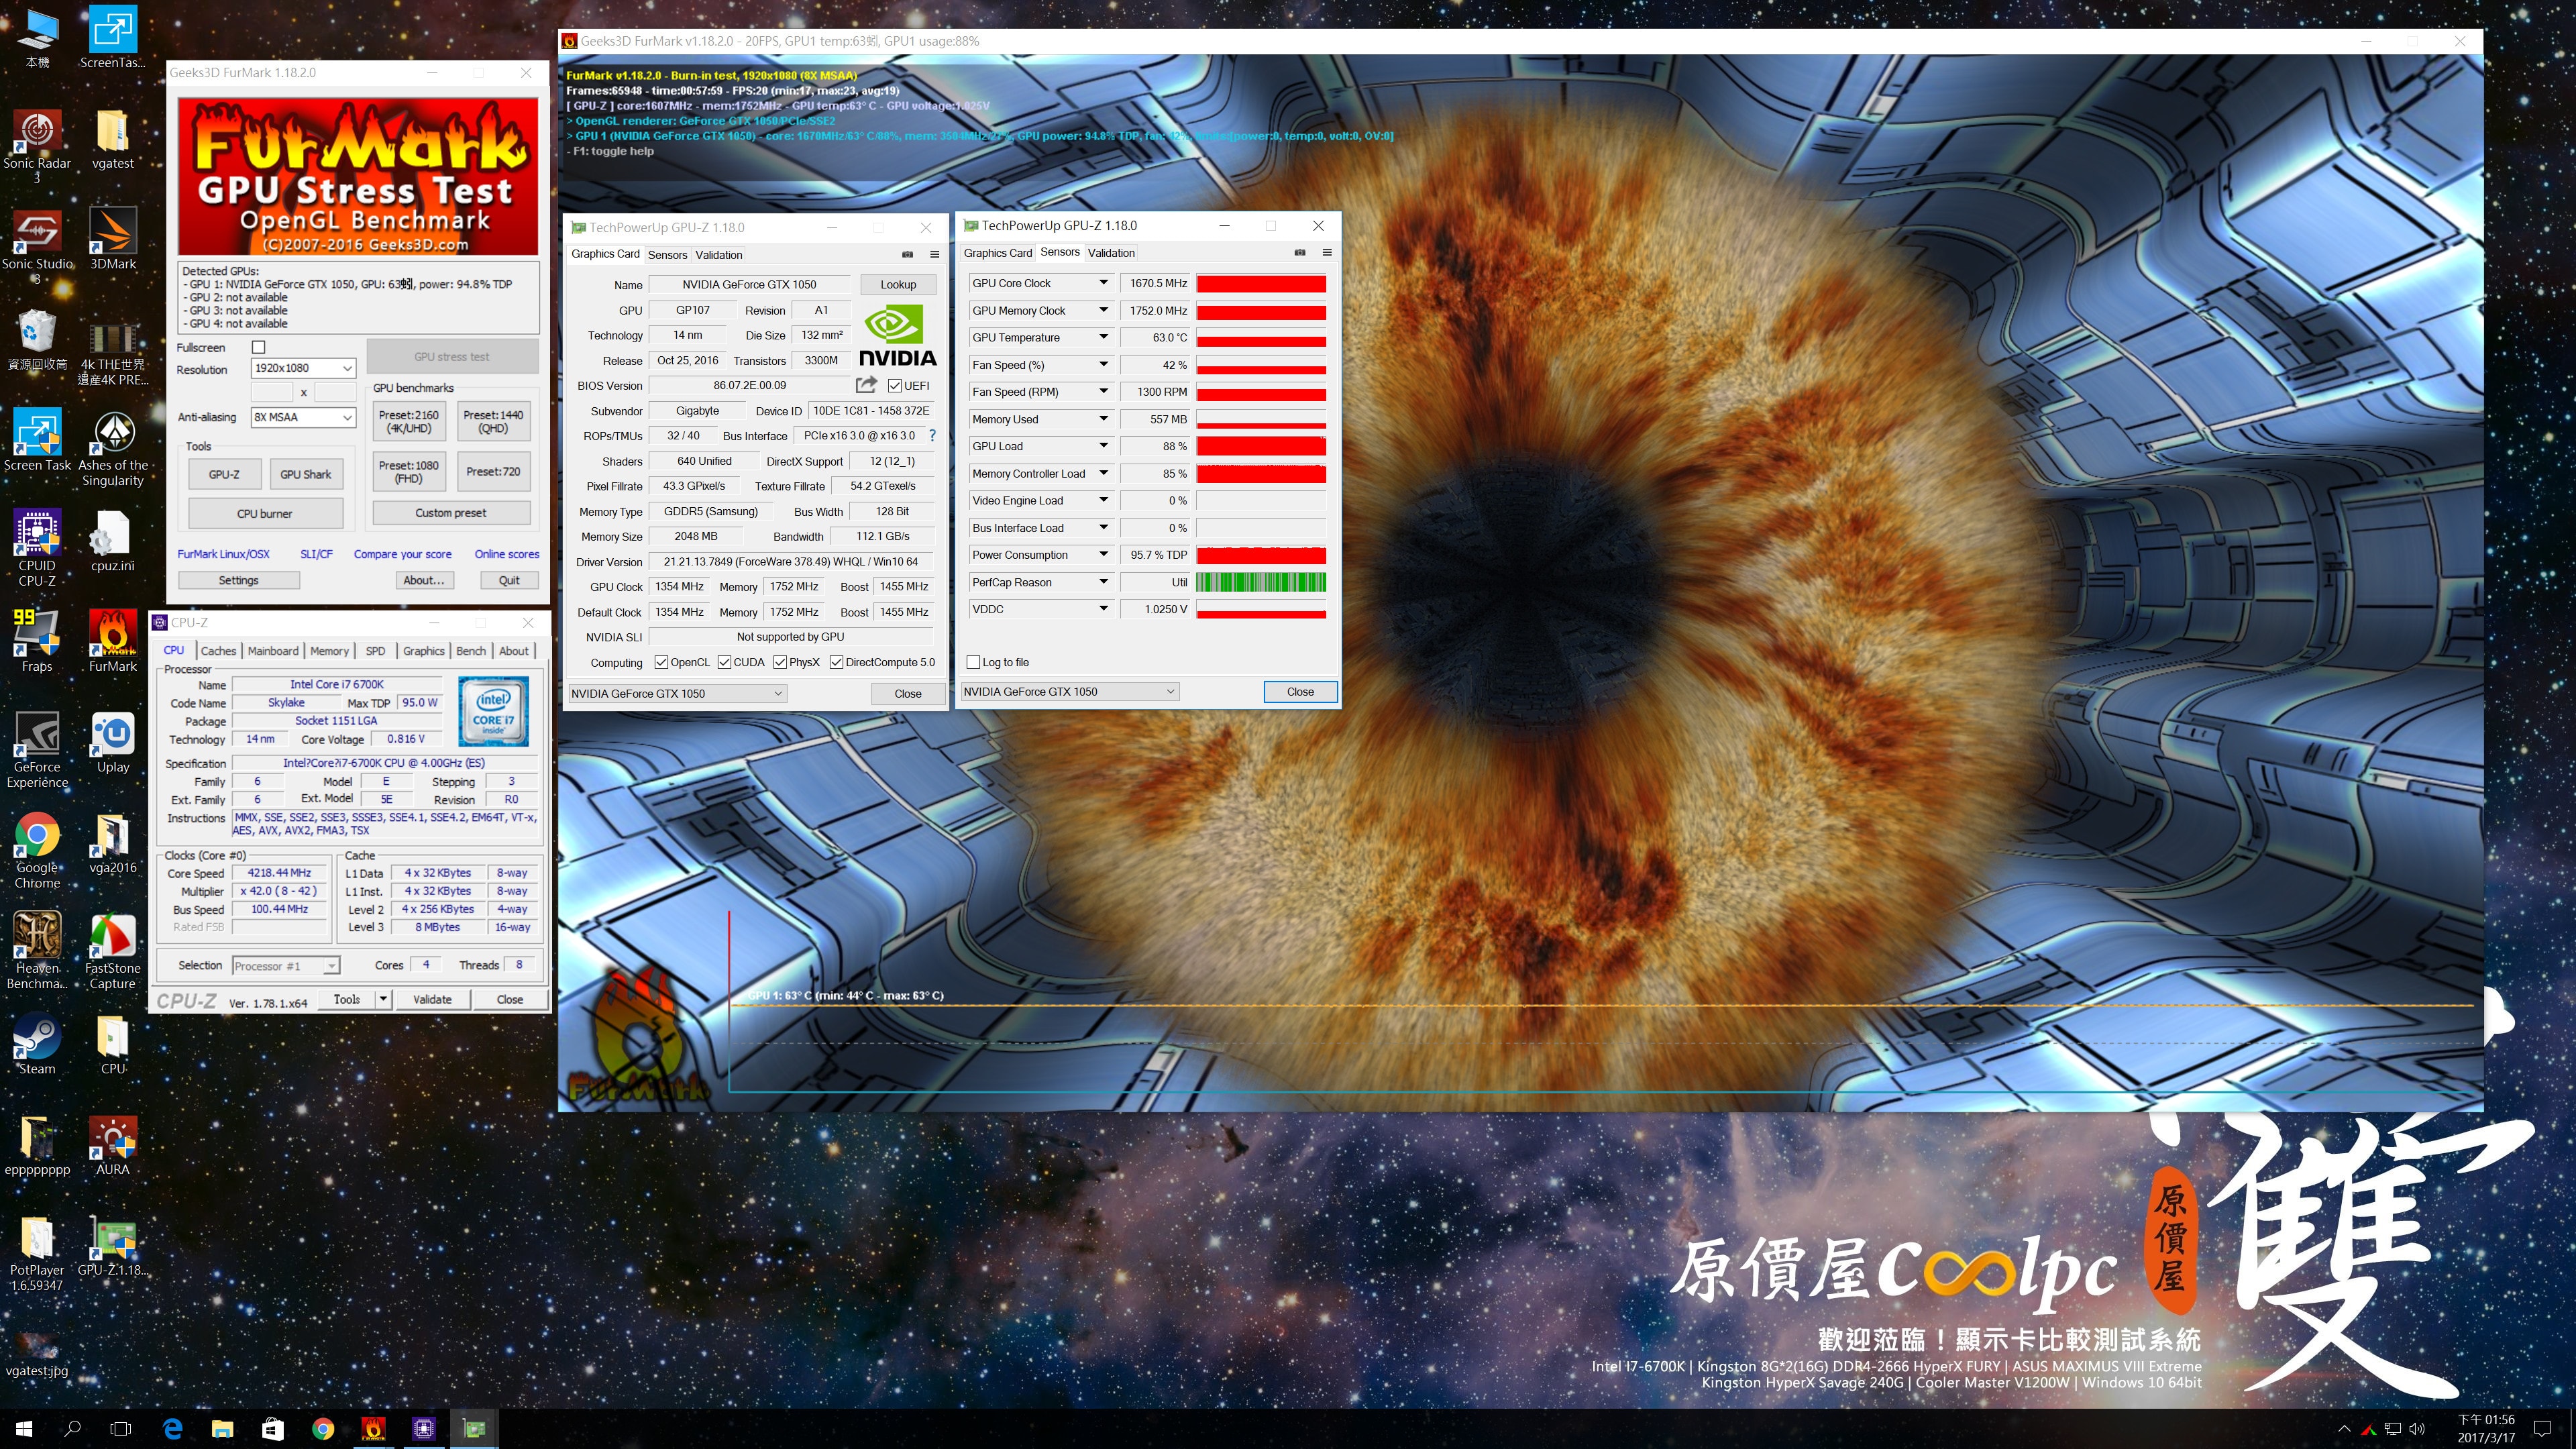The image size is (2576, 1449).
Task: Switch to the SPD tab in CPU-Z
Action: click(376, 651)
